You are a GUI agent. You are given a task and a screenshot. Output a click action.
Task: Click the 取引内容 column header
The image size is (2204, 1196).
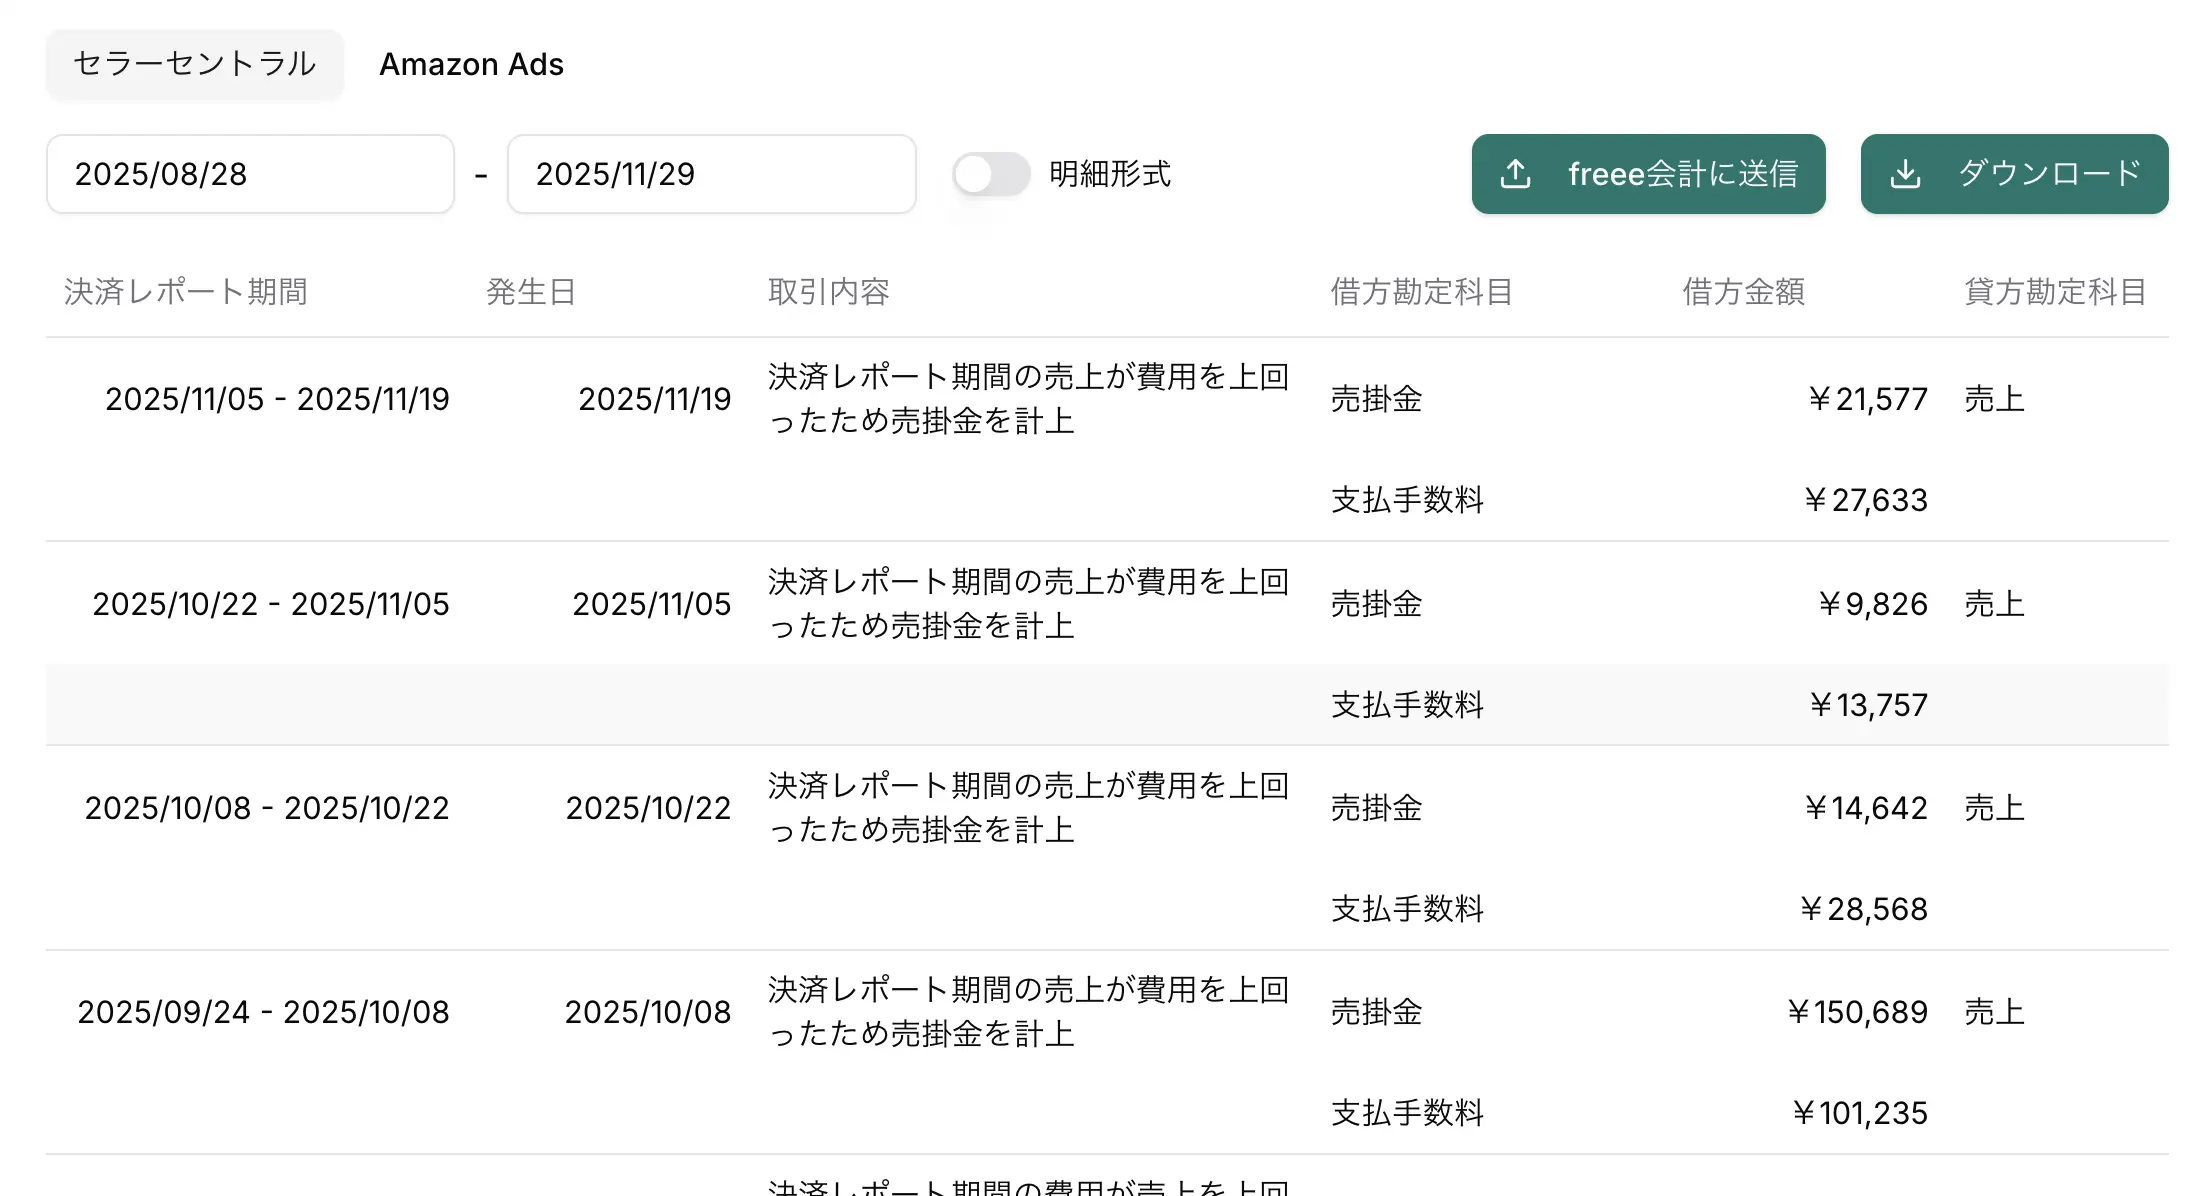click(828, 291)
